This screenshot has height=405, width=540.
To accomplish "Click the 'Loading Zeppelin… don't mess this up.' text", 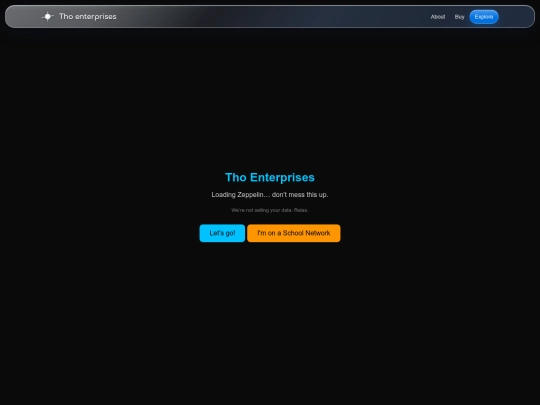I will click(x=270, y=195).
